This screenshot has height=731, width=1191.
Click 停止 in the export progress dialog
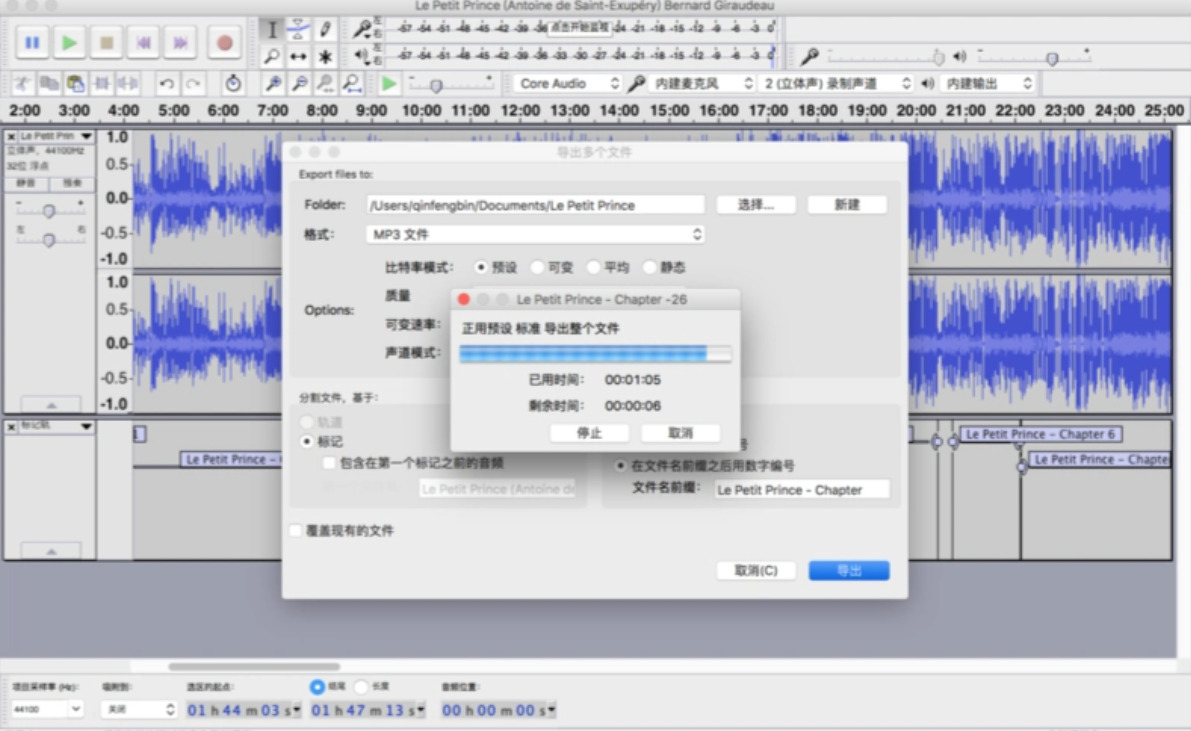point(589,433)
